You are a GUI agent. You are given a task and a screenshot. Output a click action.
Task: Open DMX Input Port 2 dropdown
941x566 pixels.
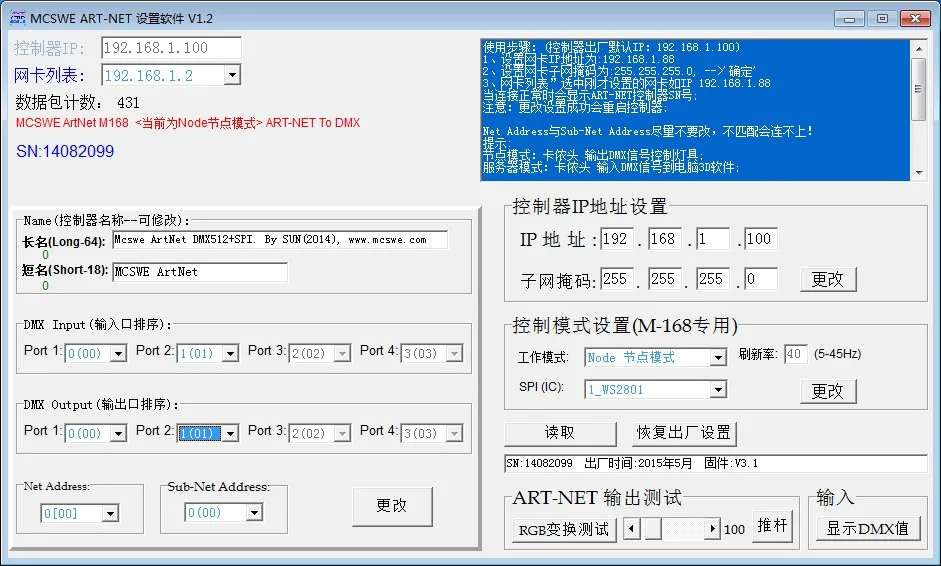(230, 354)
